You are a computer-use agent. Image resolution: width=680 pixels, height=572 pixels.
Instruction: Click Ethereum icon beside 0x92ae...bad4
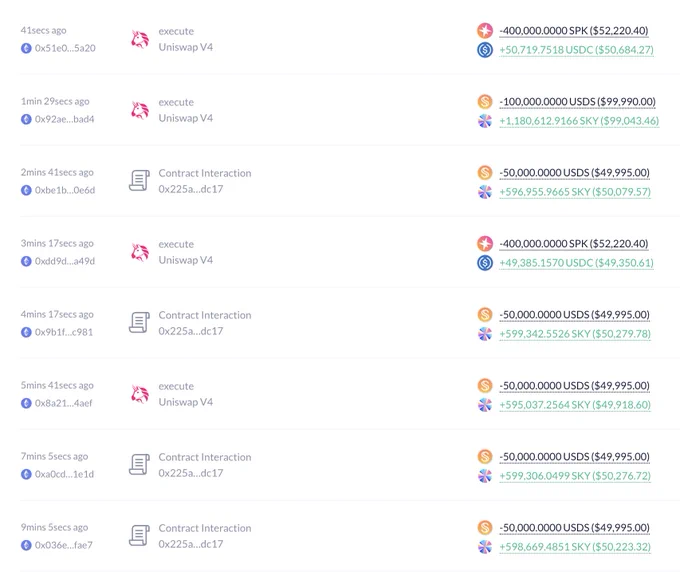pyautogui.click(x=26, y=119)
